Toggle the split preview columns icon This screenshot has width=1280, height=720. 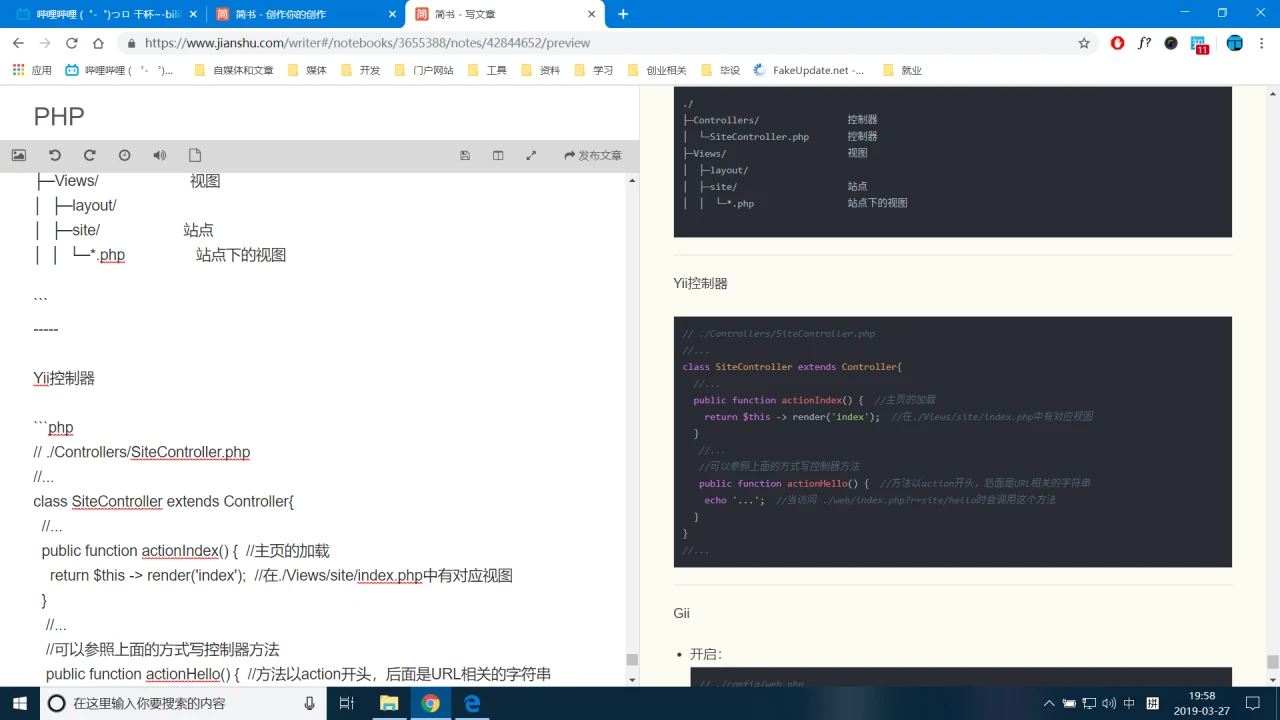pos(498,155)
